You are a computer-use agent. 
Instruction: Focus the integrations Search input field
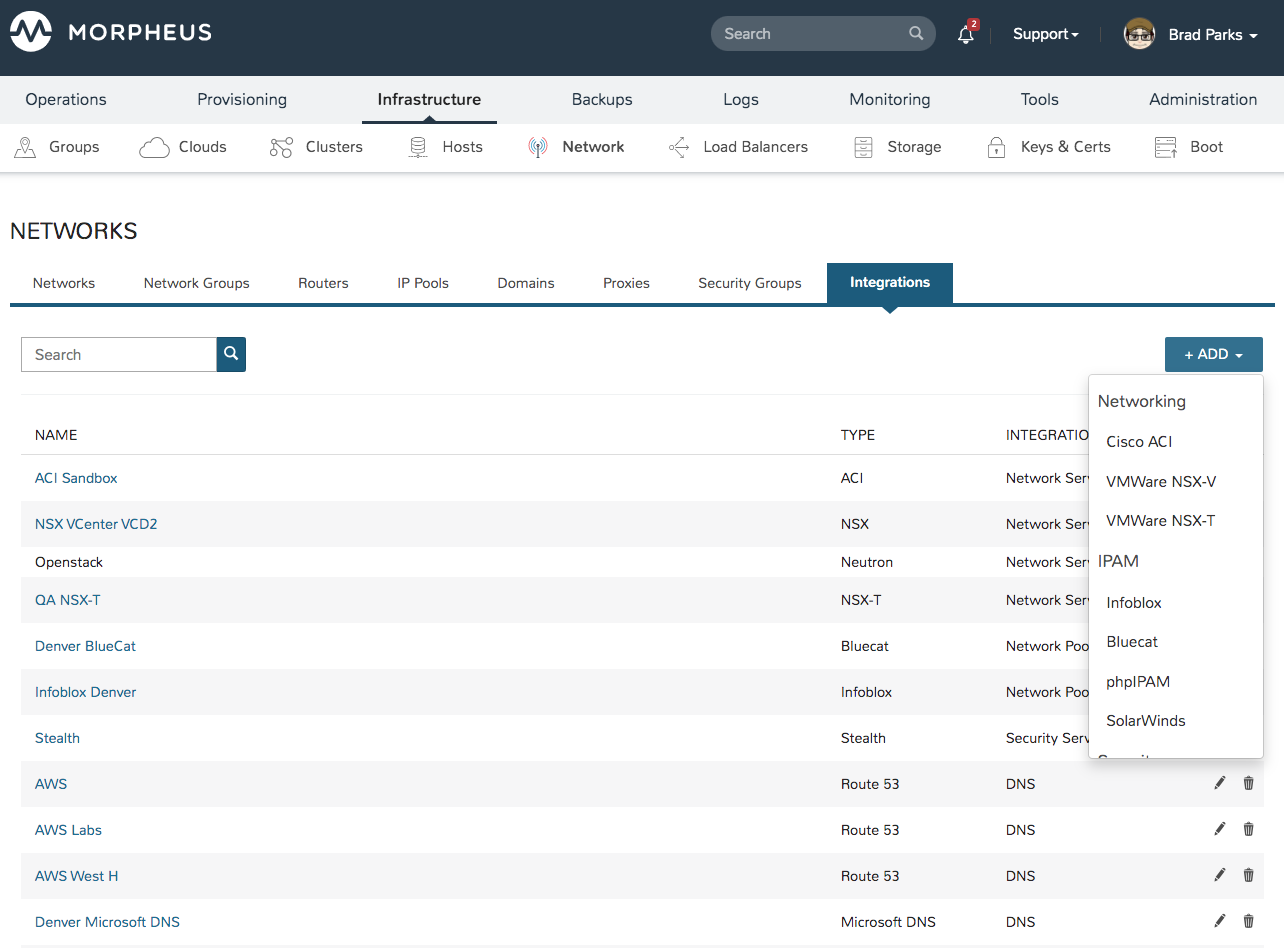[119, 354]
